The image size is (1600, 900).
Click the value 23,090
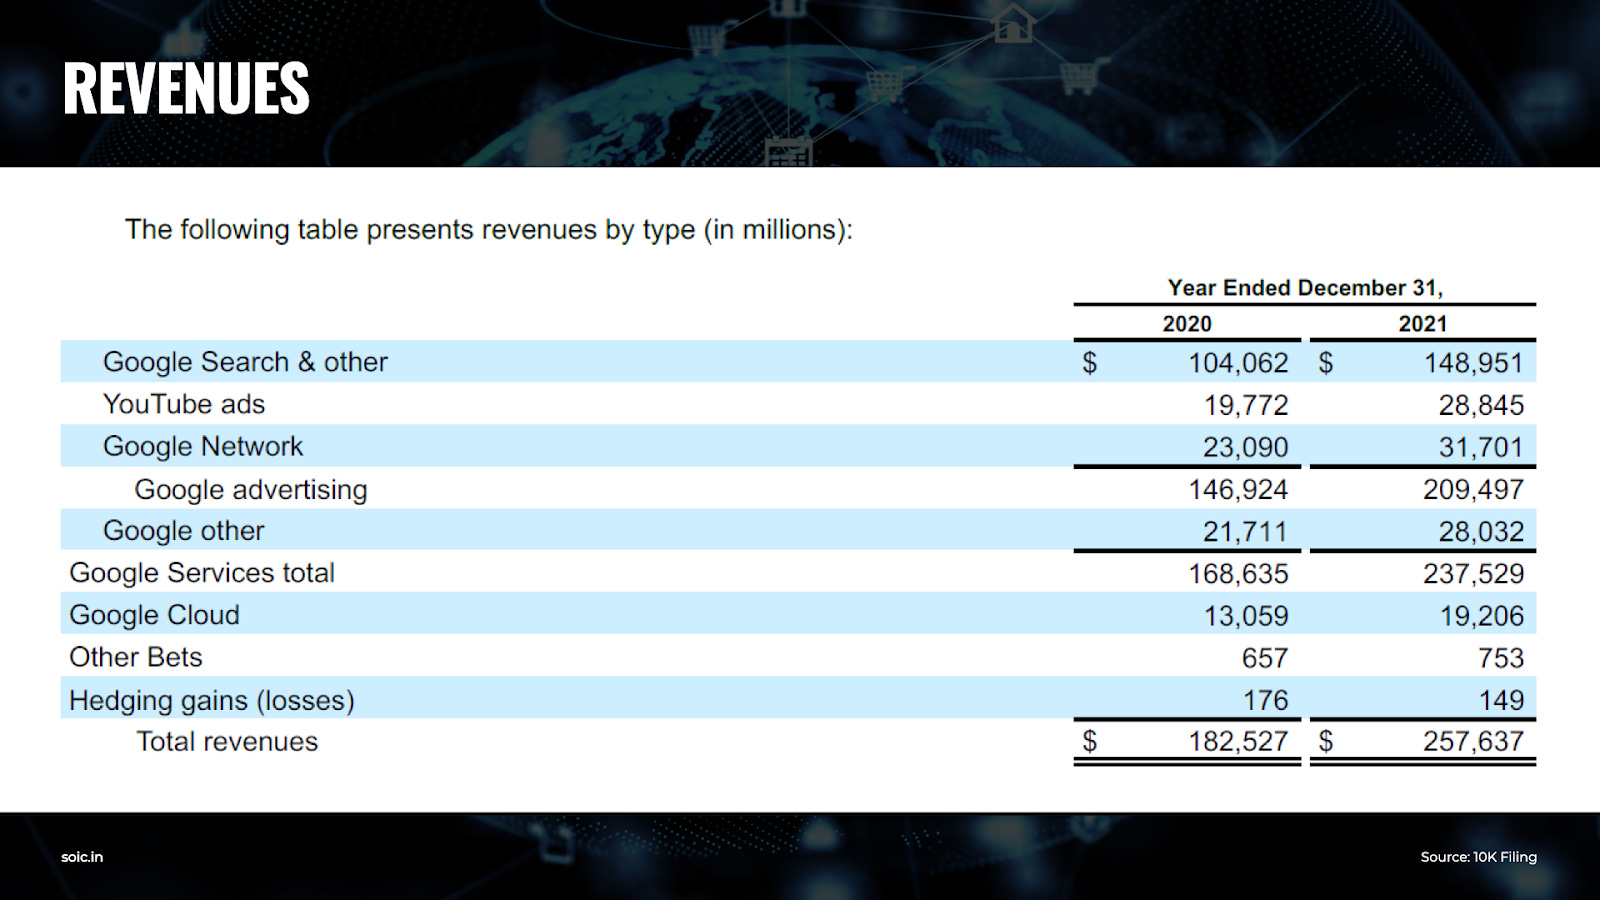pyautogui.click(x=1246, y=447)
